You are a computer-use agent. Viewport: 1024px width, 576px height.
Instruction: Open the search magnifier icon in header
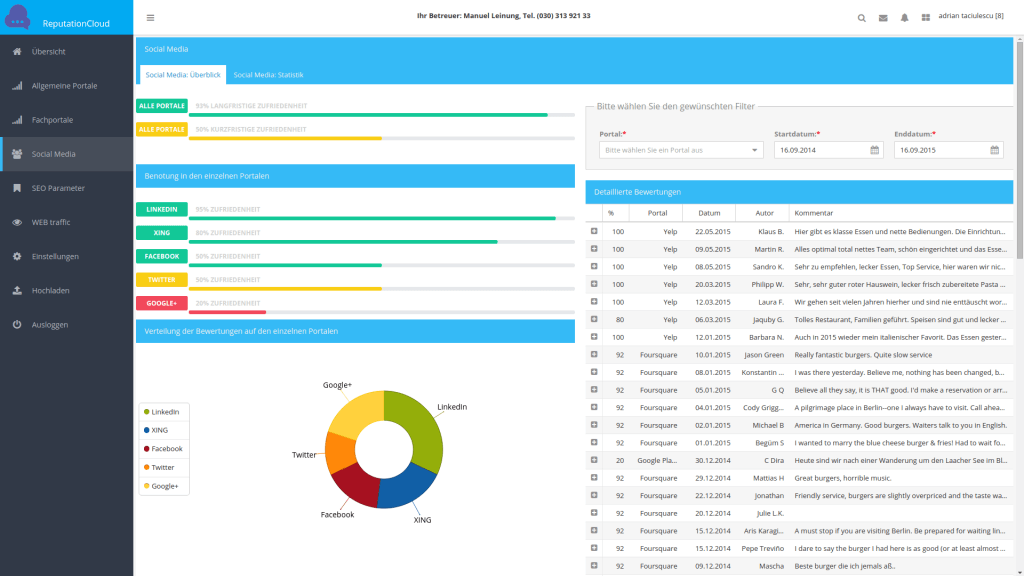[862, 17]
